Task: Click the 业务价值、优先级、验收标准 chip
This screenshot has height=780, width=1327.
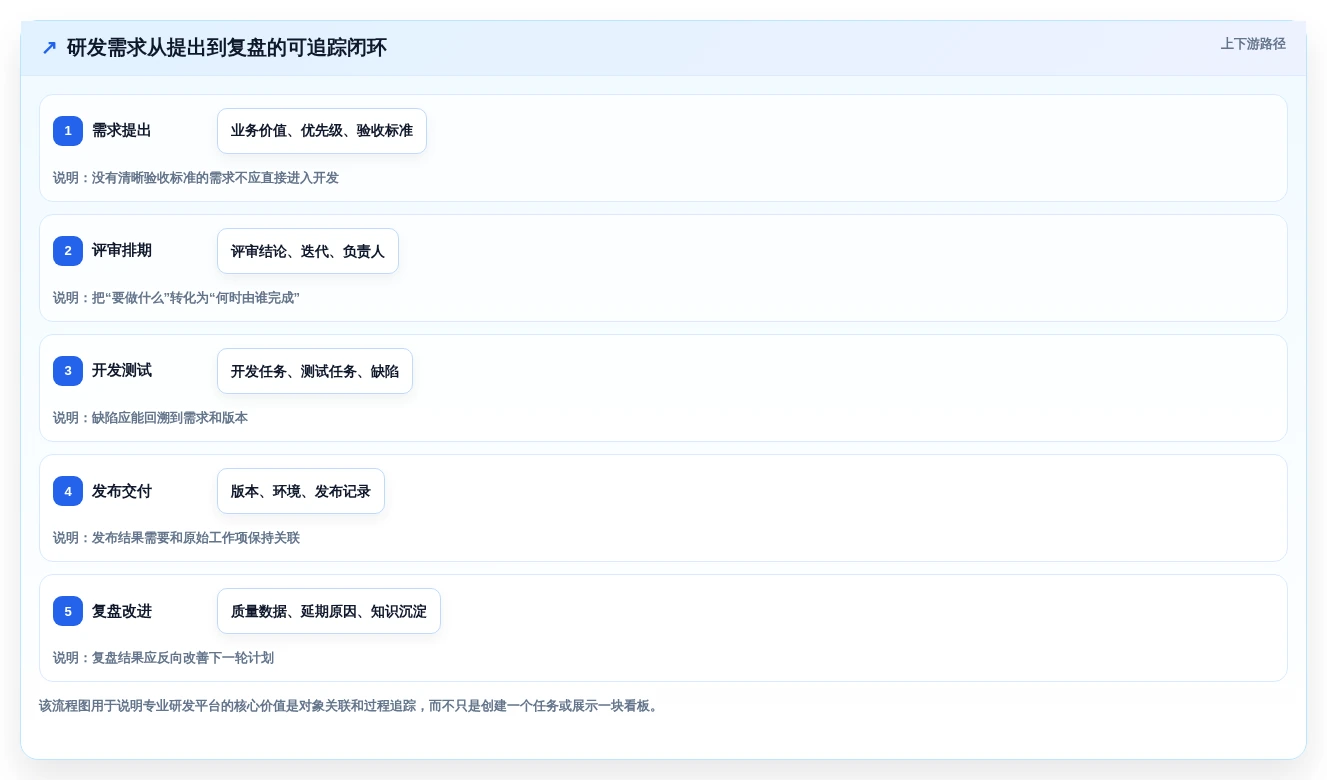Action: click(322, 131)
